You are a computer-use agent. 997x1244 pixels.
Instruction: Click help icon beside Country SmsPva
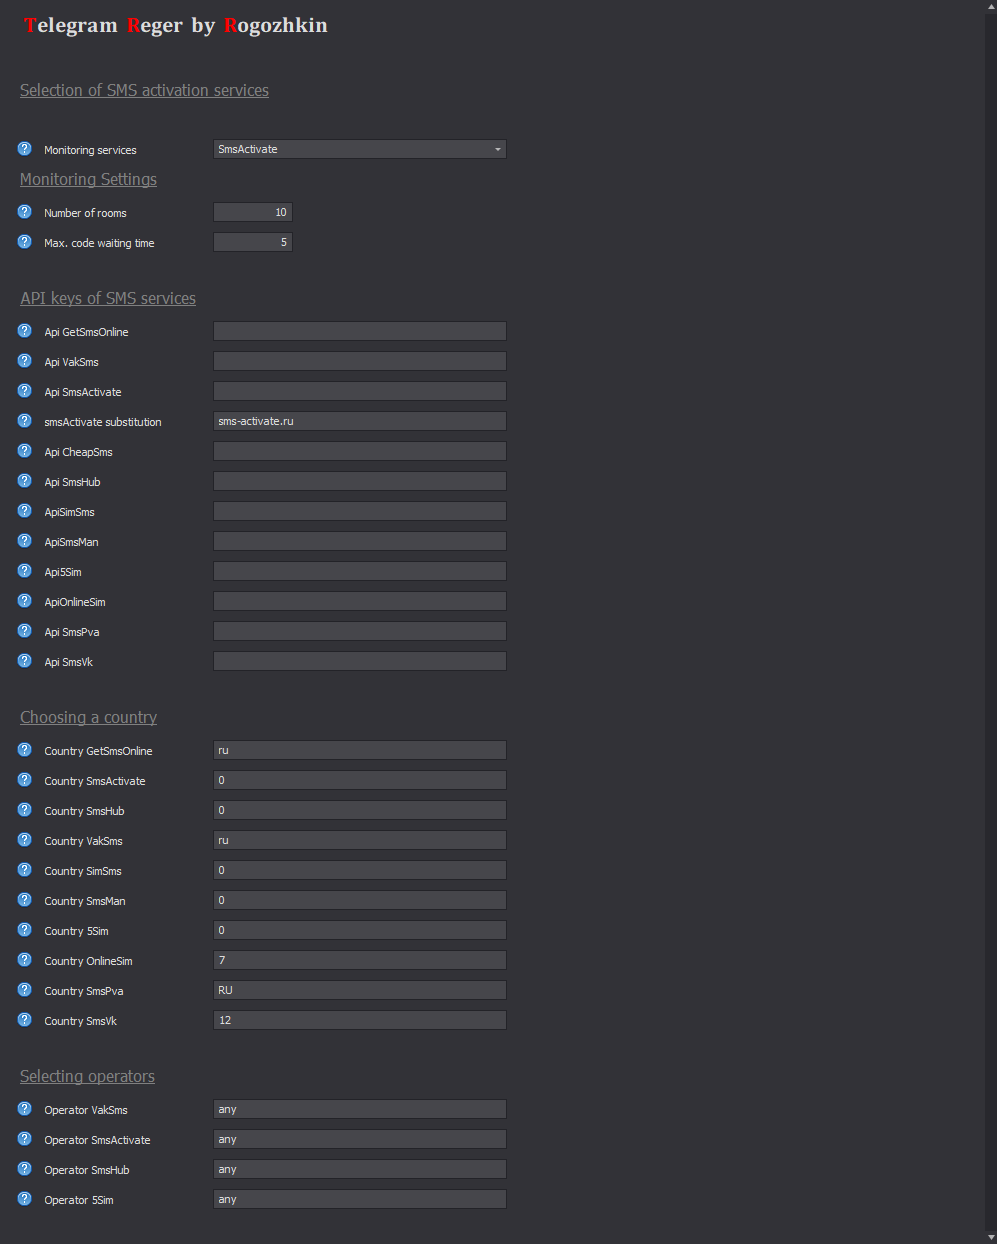point(25,990)
